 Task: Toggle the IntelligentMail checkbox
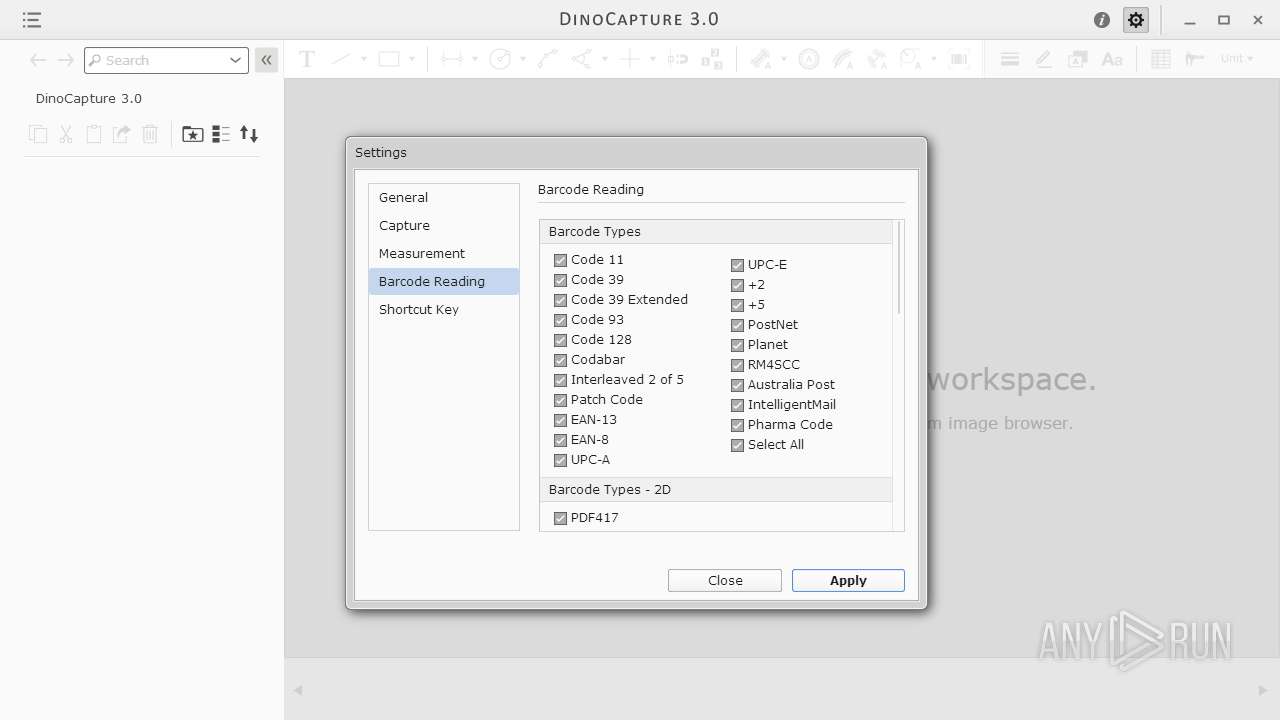click(737, 405)
